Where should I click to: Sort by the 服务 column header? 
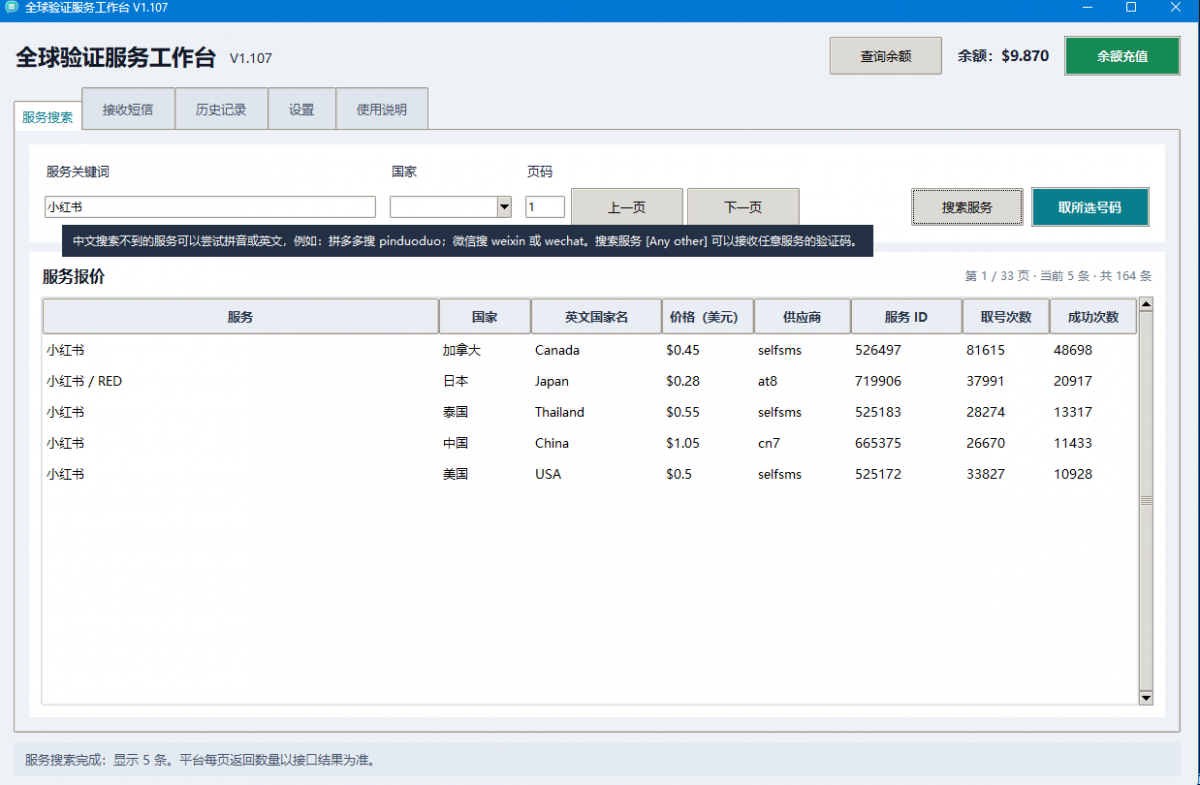(x=240, y=317)
